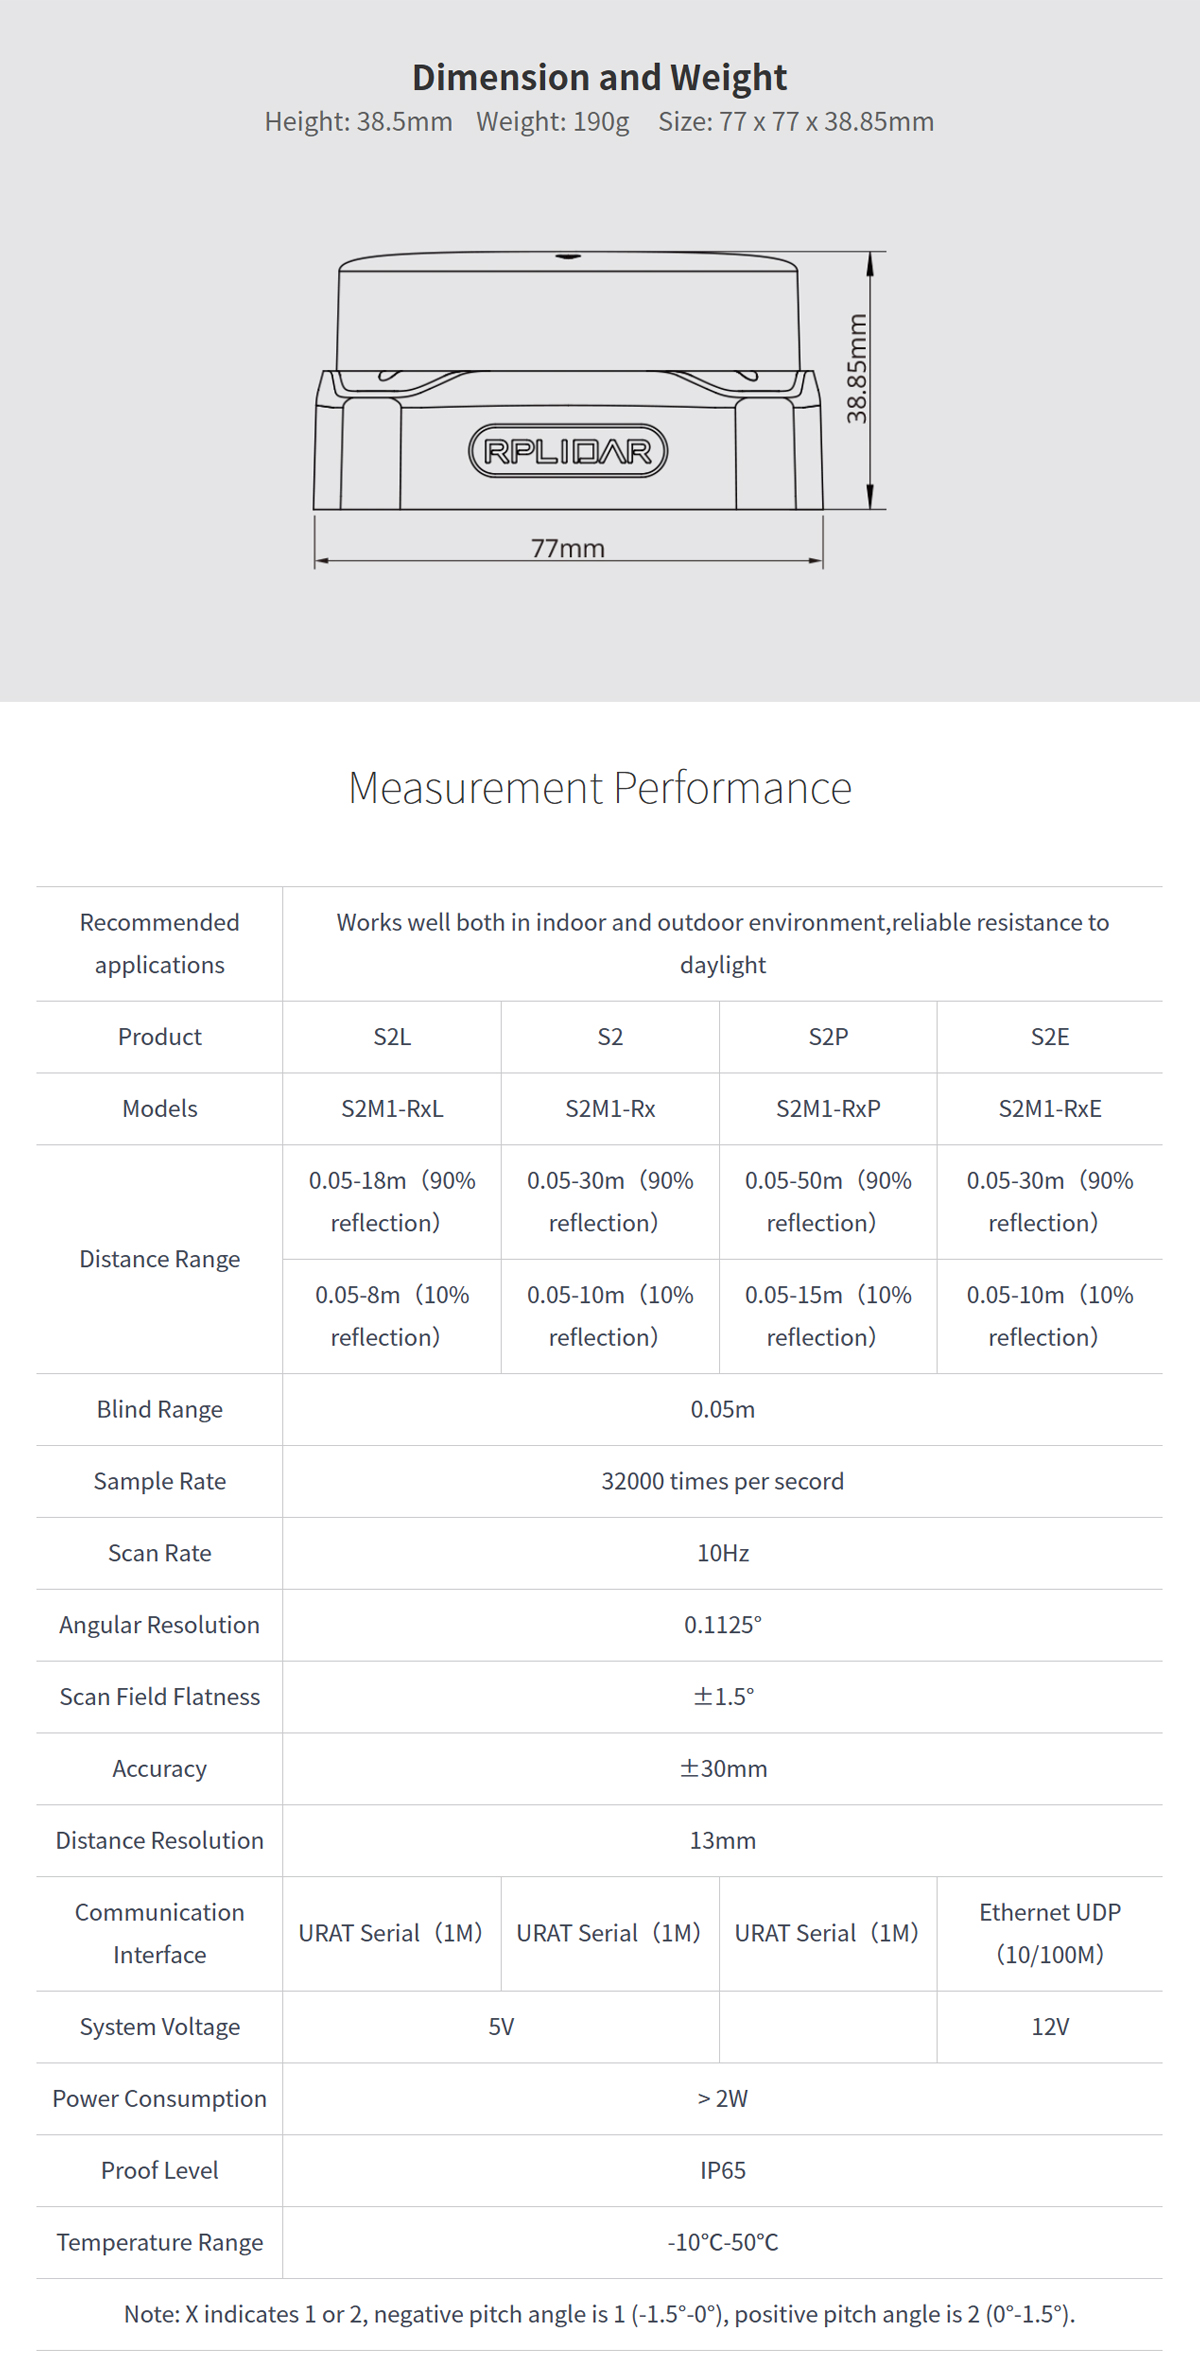Click the "Distance Range" row label
The height and width of the screenshot is (2371, 1200).
(160, 1259)
